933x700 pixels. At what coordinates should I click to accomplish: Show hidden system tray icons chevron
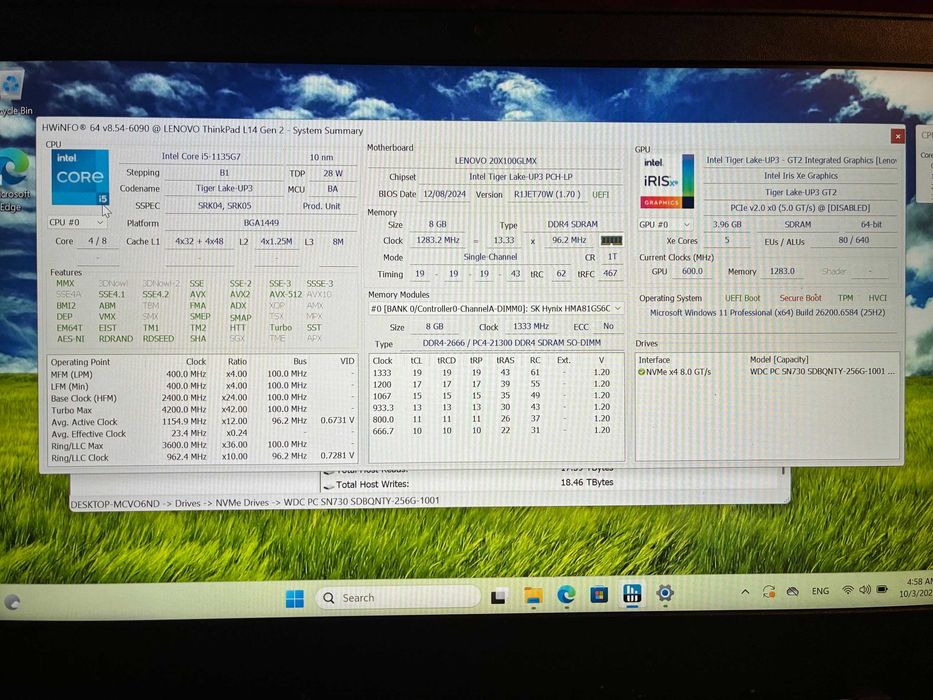point(745,592)
